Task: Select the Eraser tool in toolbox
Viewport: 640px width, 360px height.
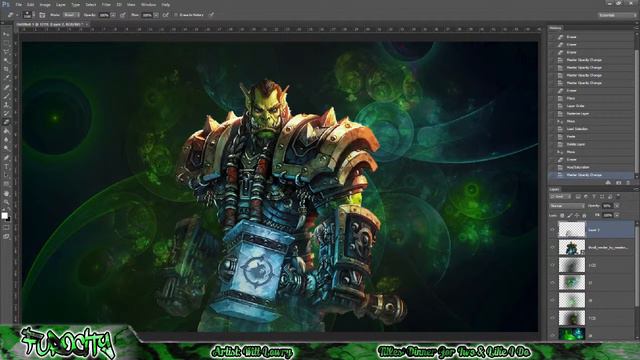Action: pos(6,122)
